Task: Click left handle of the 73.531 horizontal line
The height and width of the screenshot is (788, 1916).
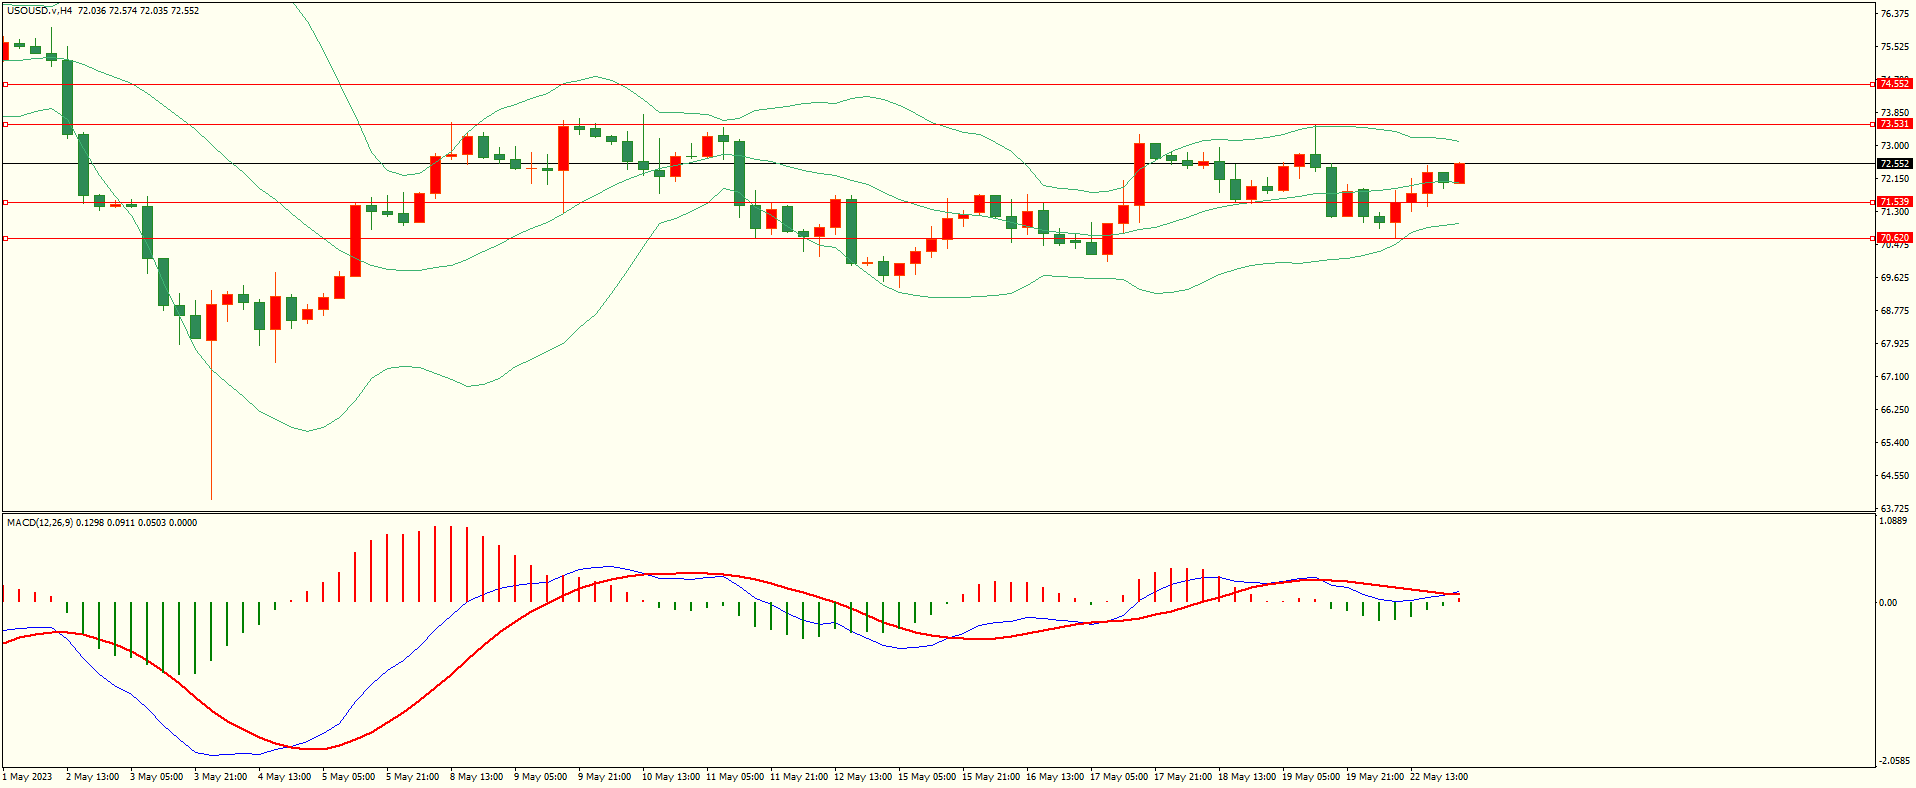Action: click(5, 125)
